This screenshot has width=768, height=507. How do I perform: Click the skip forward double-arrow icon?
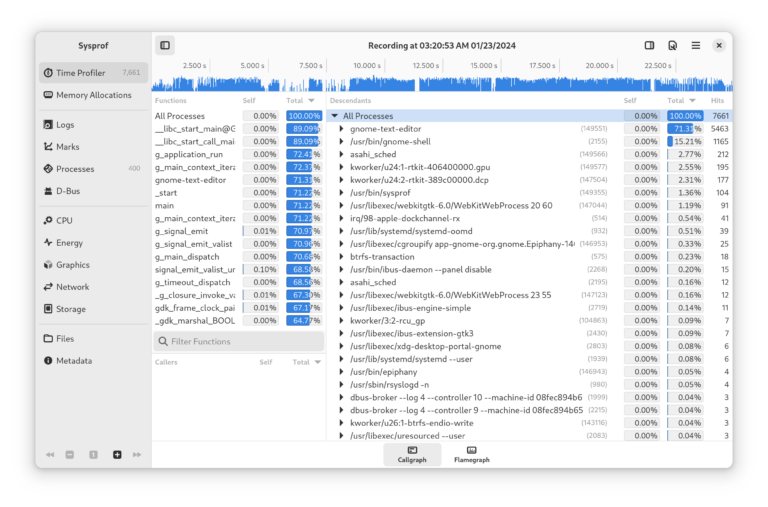click(137, 455)
